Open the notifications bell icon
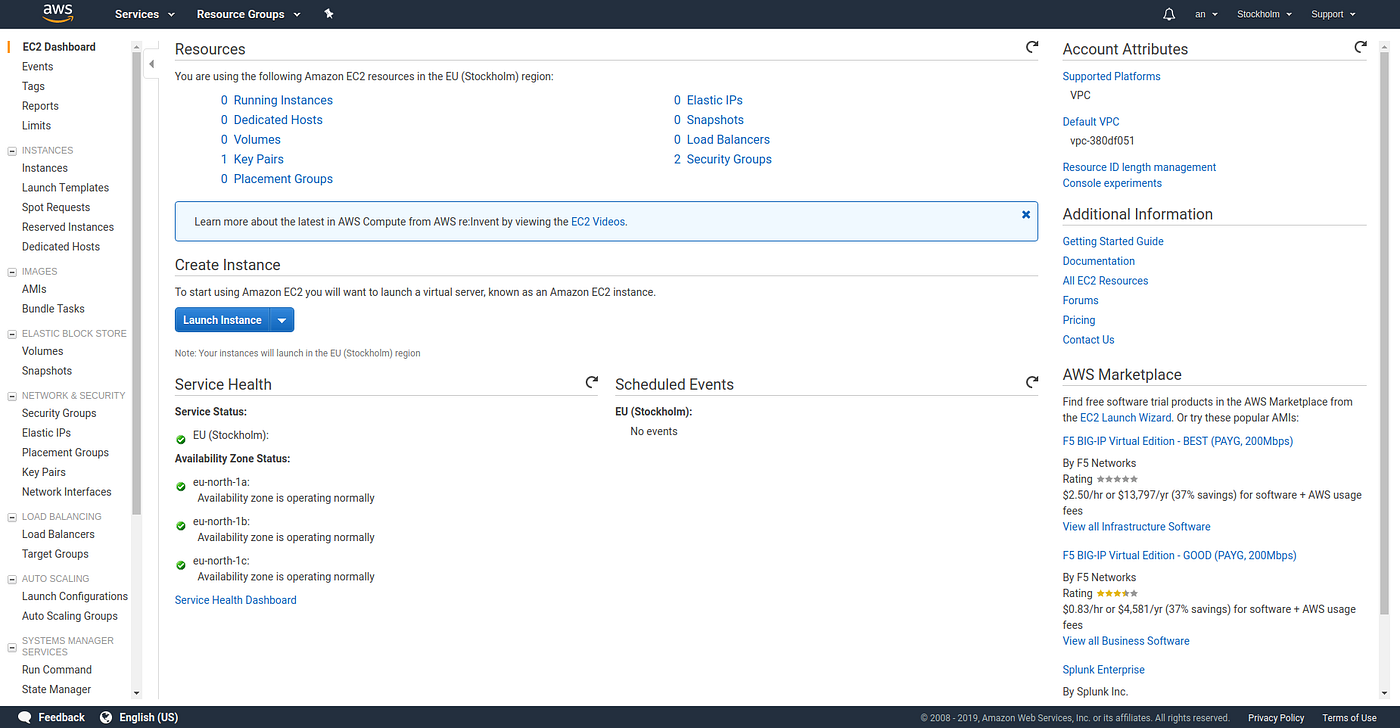The height and width of the screenshot is (728, 1400). 1169,14
